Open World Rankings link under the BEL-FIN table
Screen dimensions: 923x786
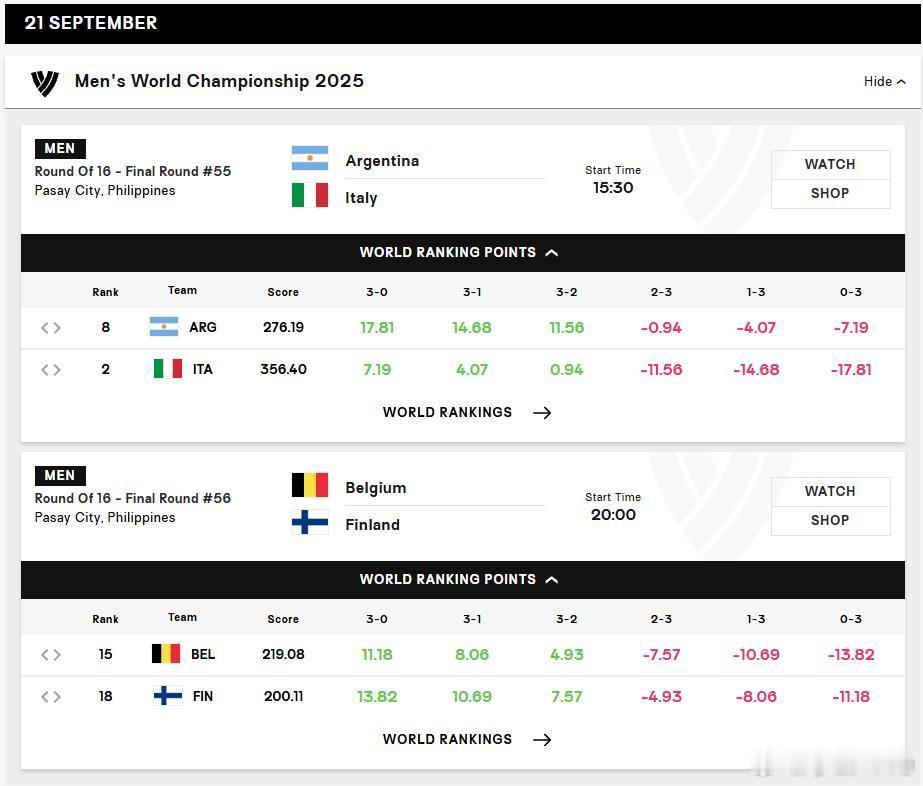[x=467, y=739]
